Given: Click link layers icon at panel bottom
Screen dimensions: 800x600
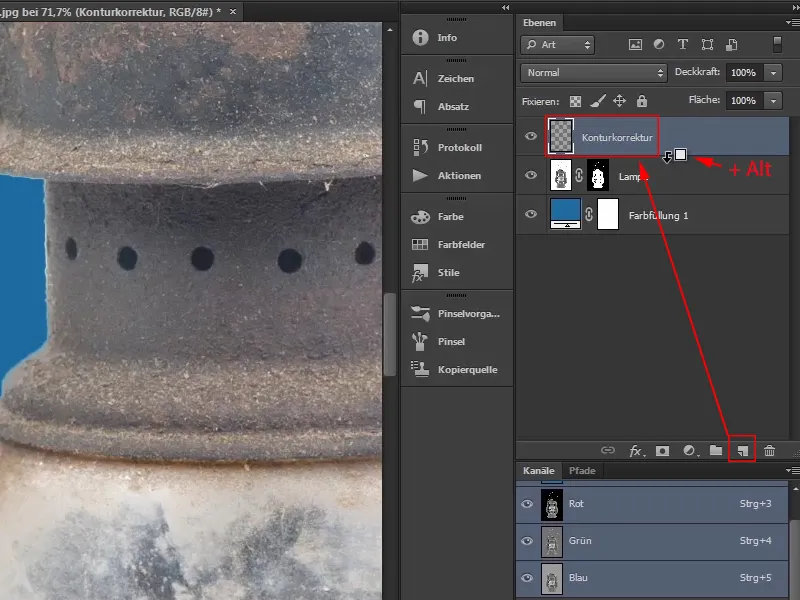Looking at the screenshot, I should (x=608, y=450).
